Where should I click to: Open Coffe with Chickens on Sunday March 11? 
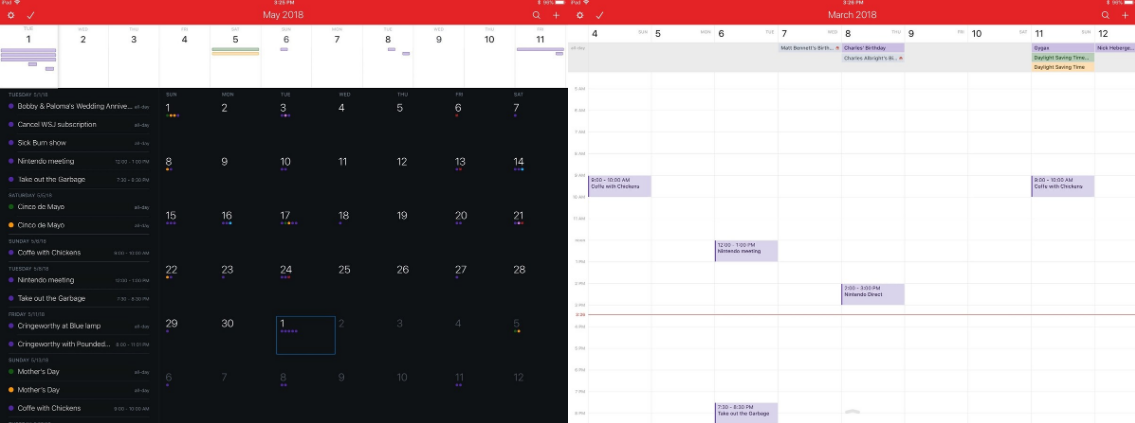point(1063,186)
